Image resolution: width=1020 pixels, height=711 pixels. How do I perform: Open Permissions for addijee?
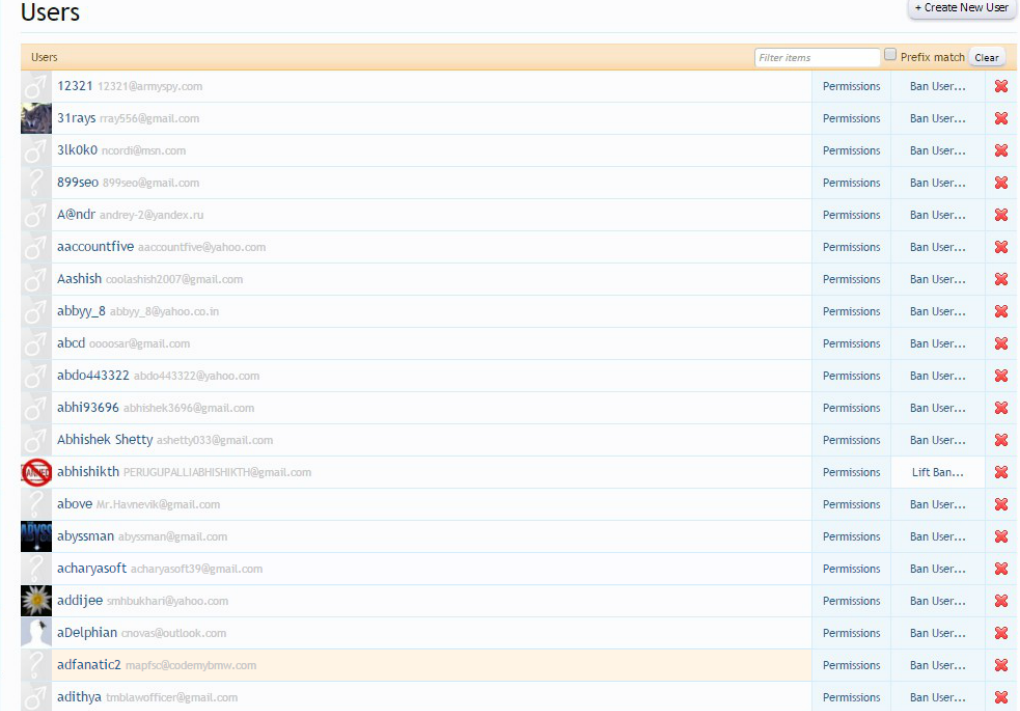[852, 601]
